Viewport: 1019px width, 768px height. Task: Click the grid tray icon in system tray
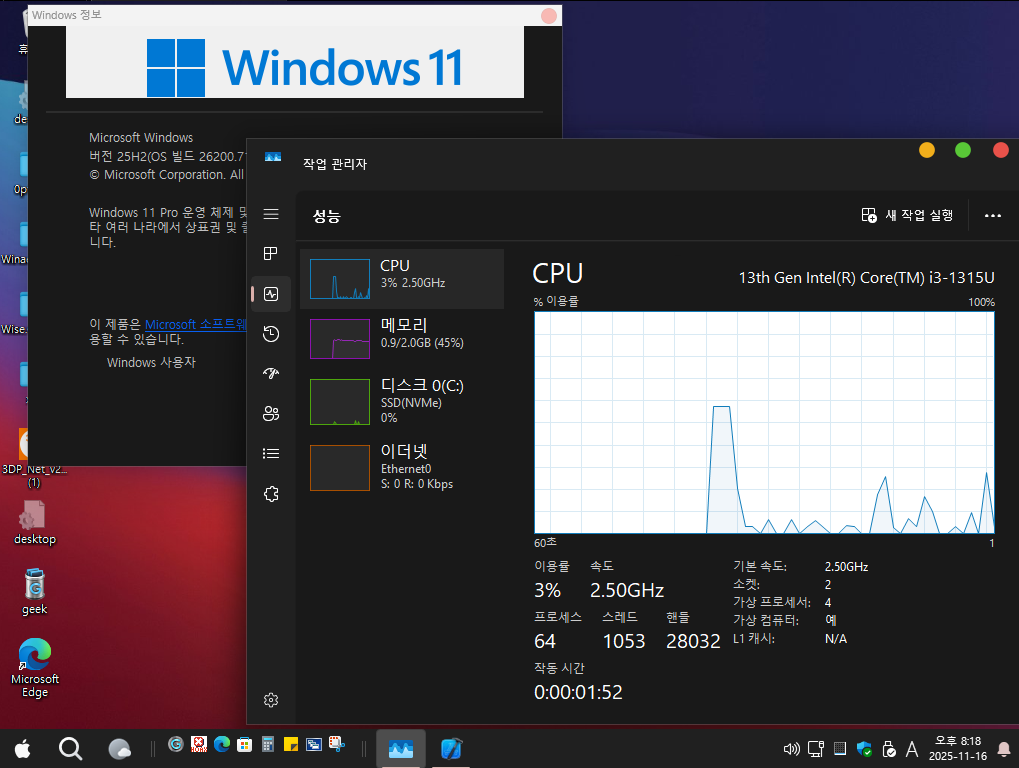(x=840, y=749)
